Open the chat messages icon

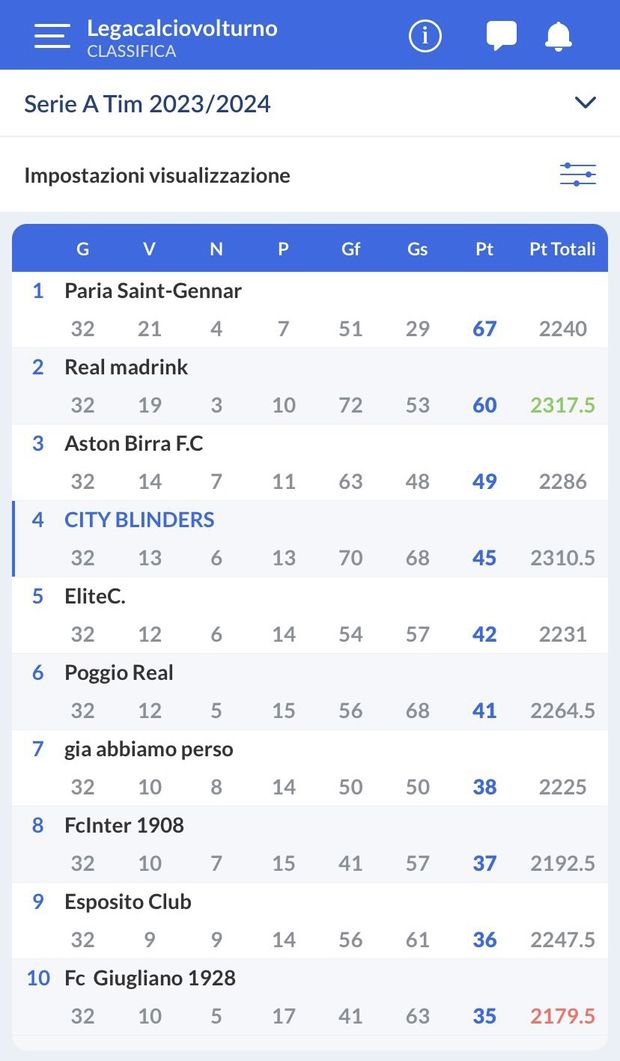point(501,36)
